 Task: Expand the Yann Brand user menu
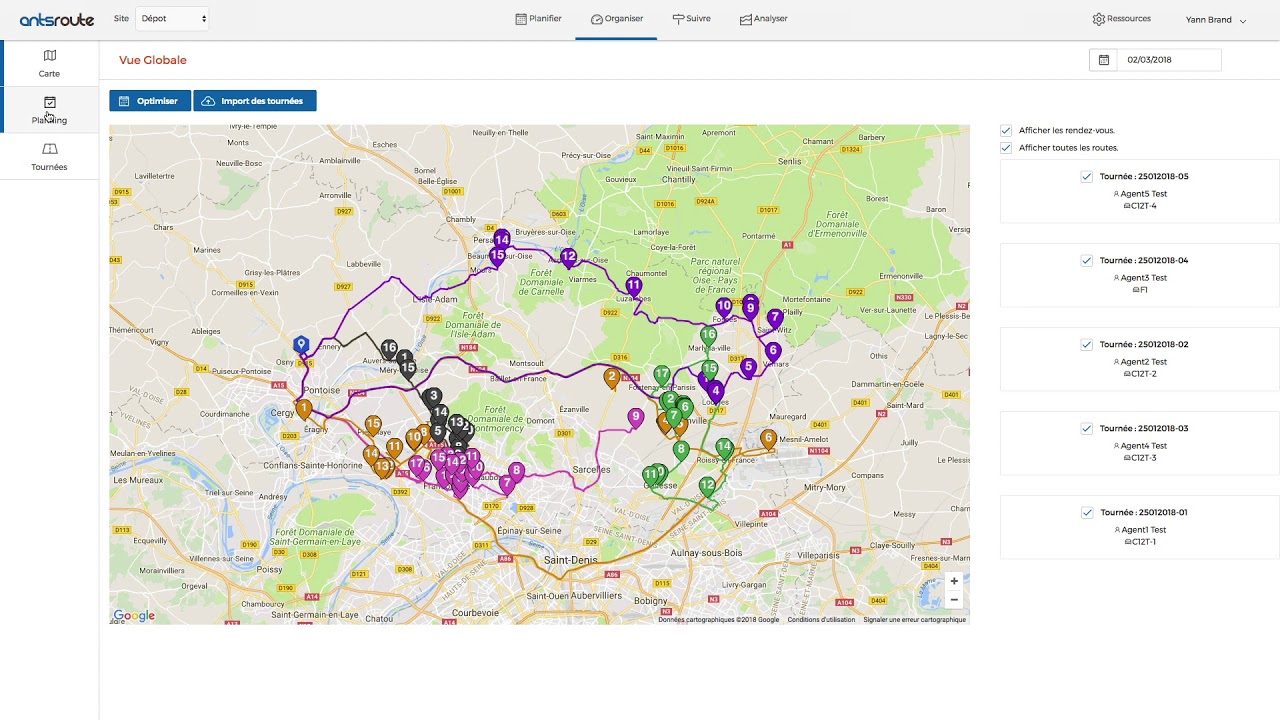tap(1216, 20)
